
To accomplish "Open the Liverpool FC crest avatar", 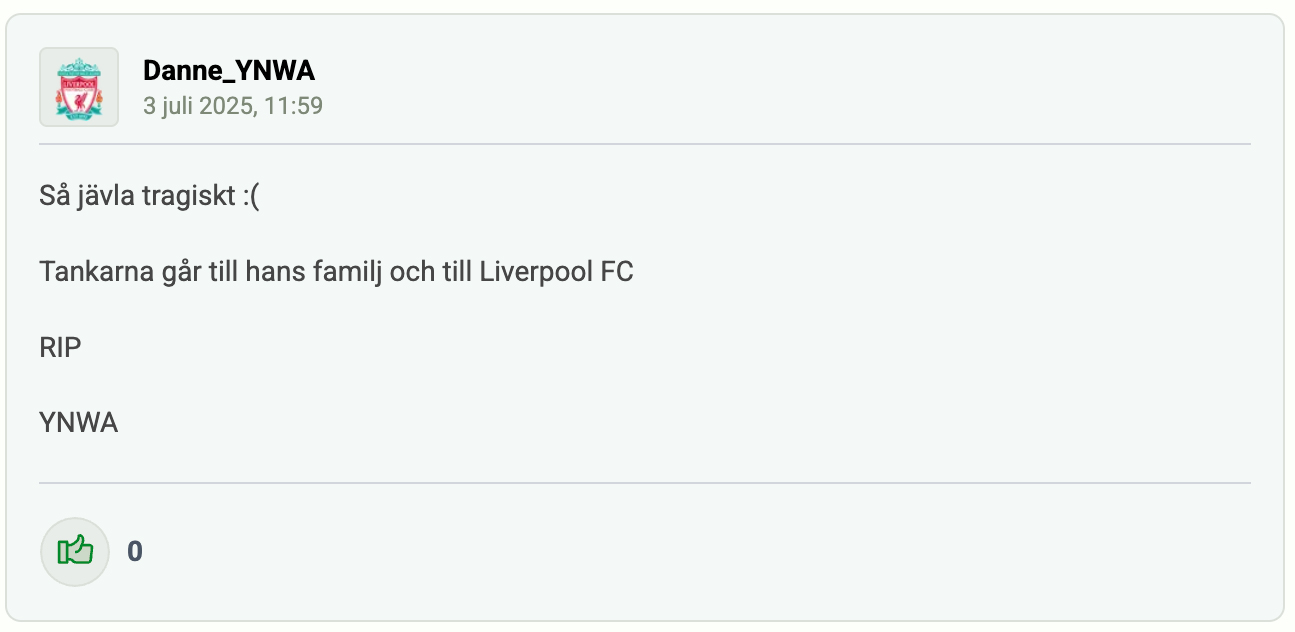I will (79, 87).
